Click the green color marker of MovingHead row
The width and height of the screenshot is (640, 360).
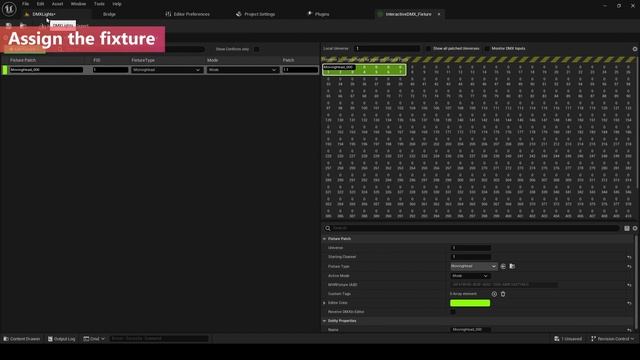pos(5,70)
